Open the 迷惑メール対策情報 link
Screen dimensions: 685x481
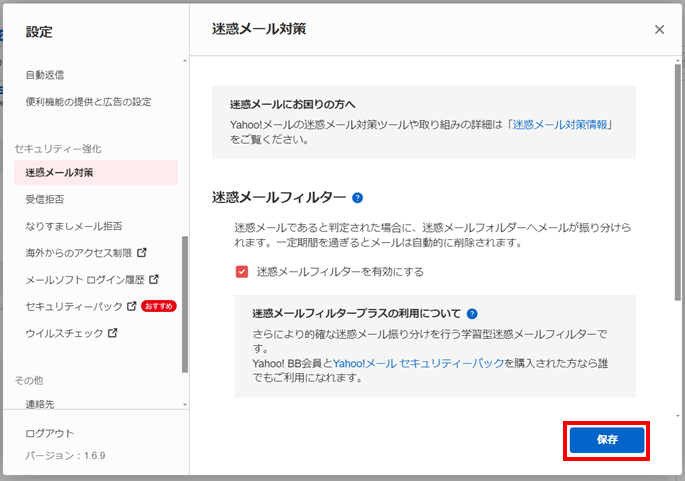click(561, 125)
